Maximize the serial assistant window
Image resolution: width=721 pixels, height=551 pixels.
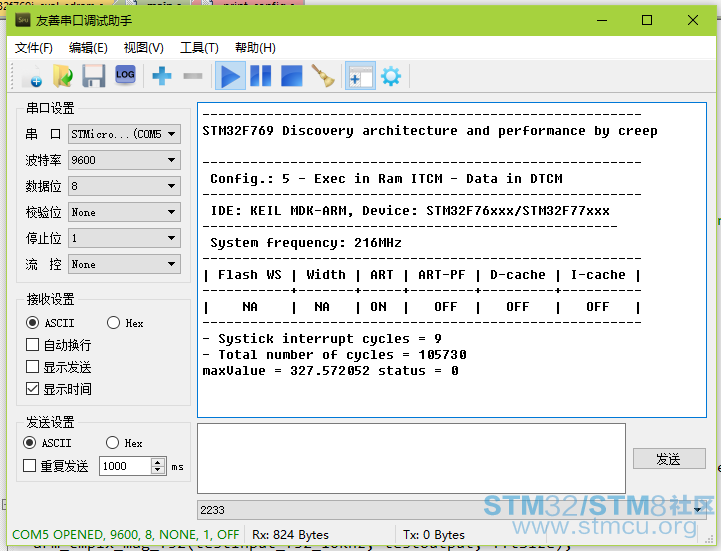[x=647, y=21]
